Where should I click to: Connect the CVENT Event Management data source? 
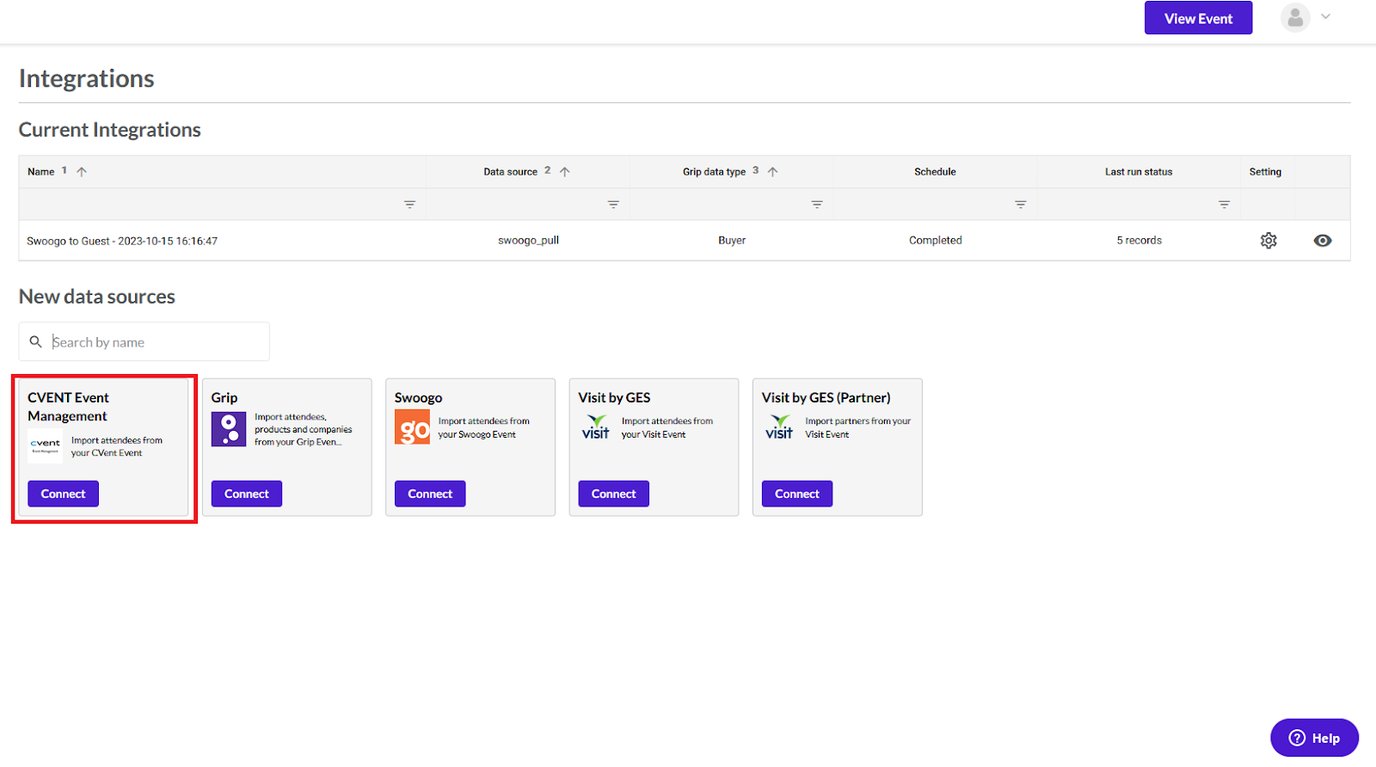click(x=62, y=493)
